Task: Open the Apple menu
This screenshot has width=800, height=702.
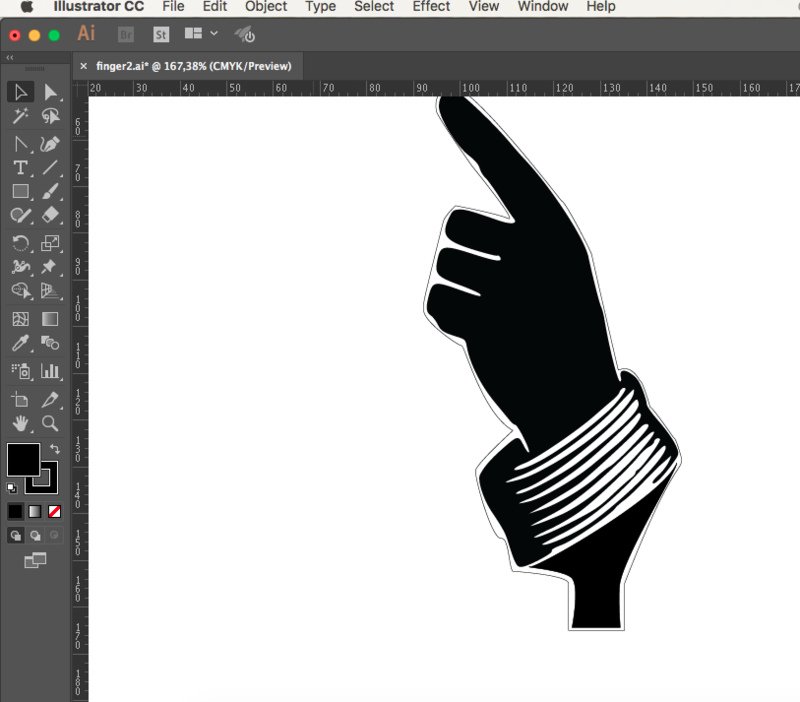Action: 27,7
